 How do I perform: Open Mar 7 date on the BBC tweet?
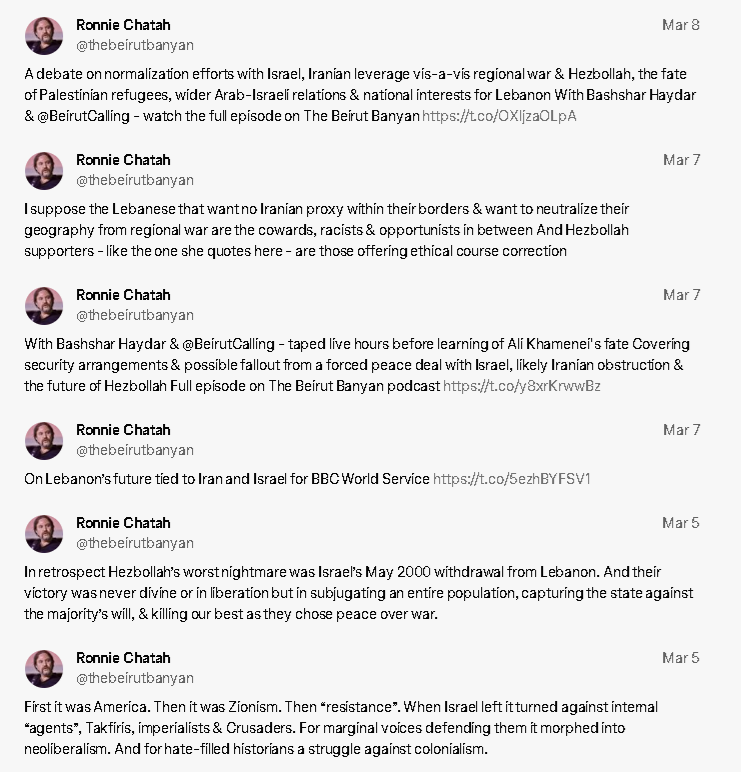681,430
